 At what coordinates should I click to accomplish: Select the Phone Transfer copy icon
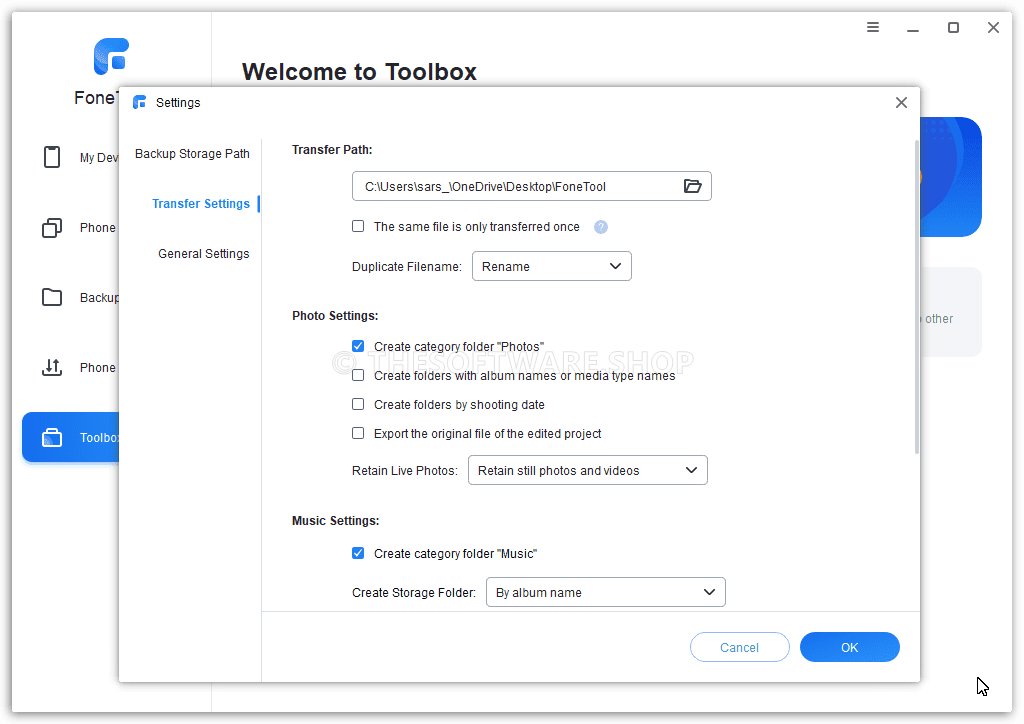(x=52, y=228)
